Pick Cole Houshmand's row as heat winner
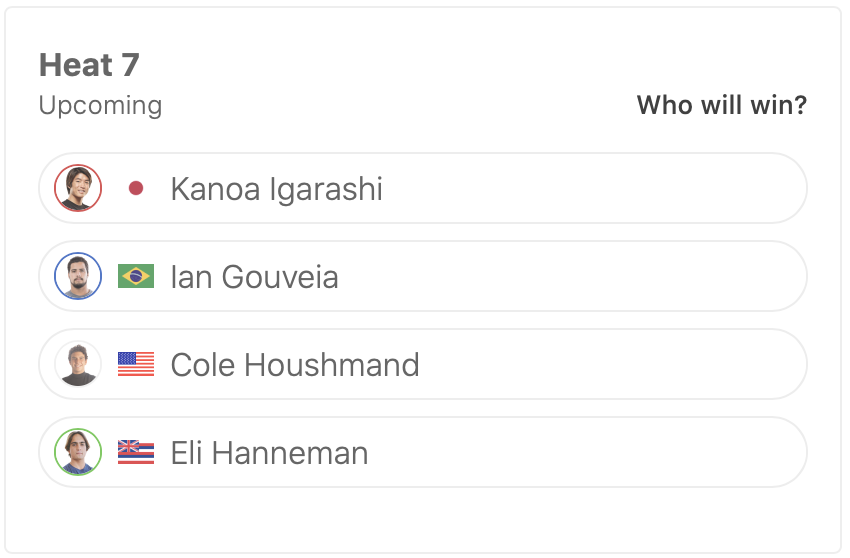850x558 pixels. [600, 364]
